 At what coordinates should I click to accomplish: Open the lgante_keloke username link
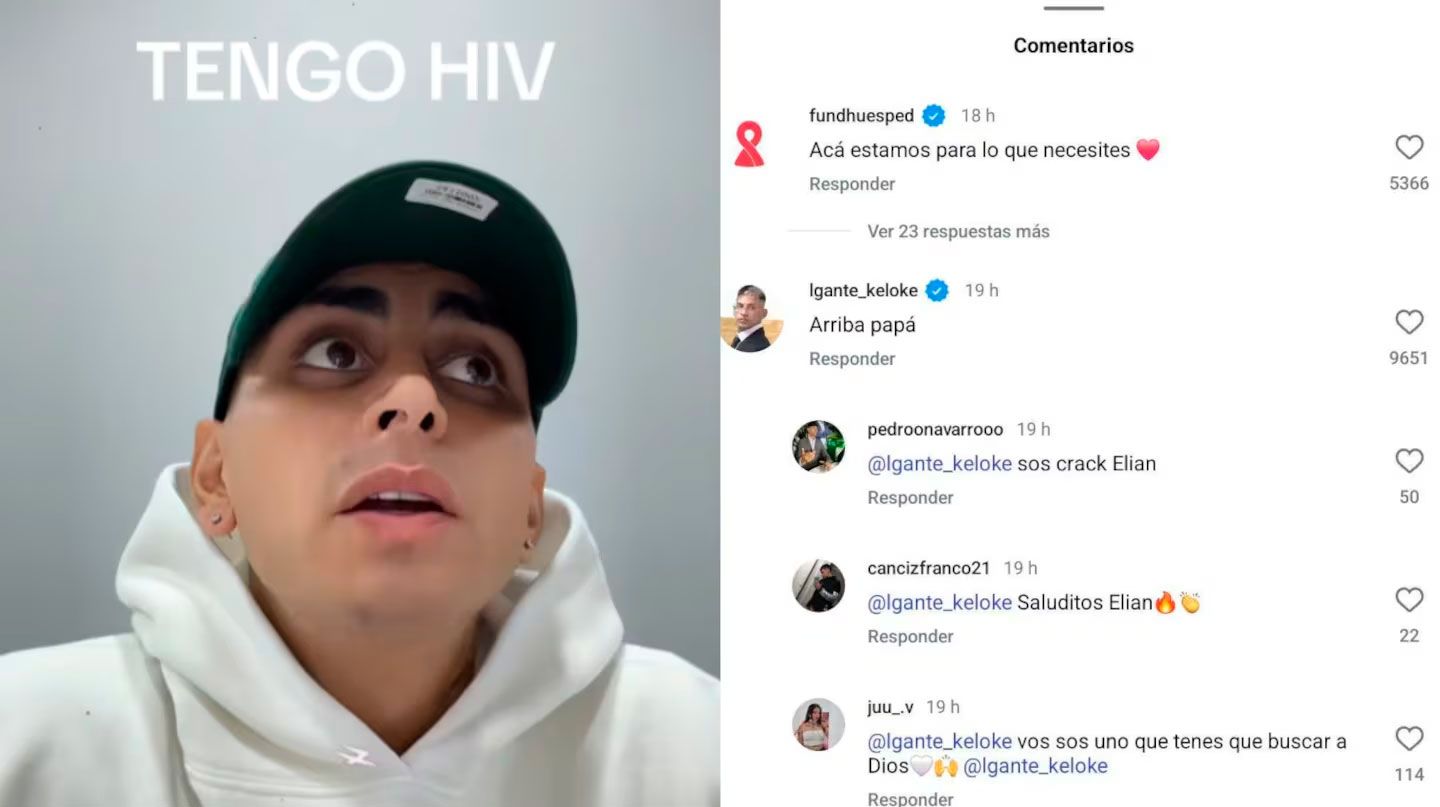[x=863, y=290]
